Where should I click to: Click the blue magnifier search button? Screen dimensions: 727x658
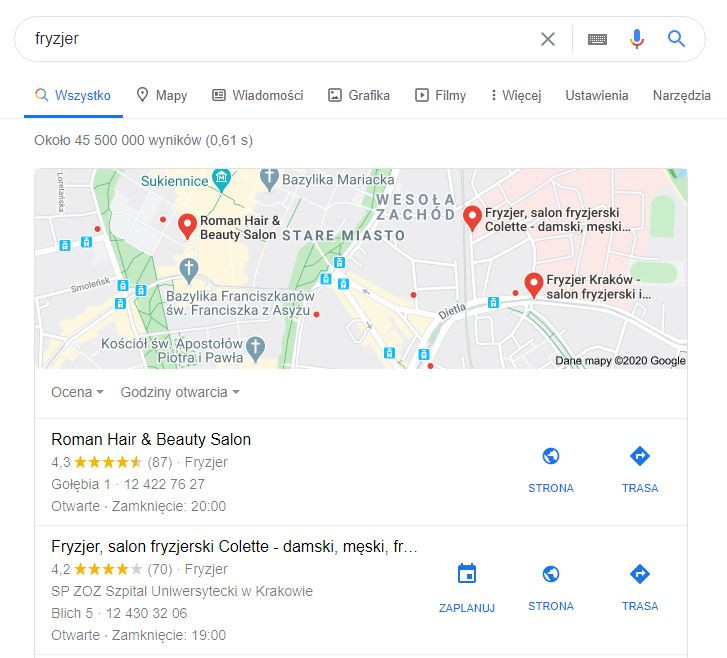click(x=676, y=39)
